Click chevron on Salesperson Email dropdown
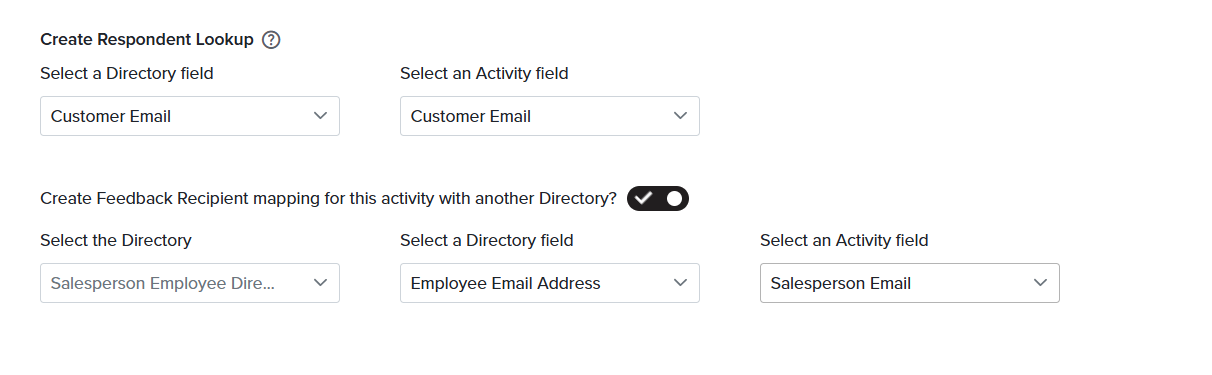This screenshot has height=375, width=1212. pos(1040,283)
